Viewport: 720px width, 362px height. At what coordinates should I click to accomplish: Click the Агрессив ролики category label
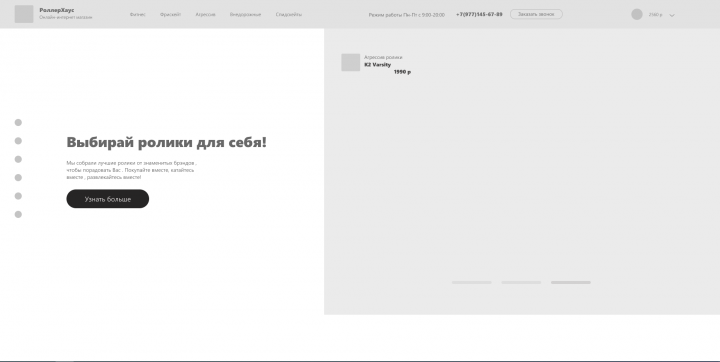click(x=383, y=57)
